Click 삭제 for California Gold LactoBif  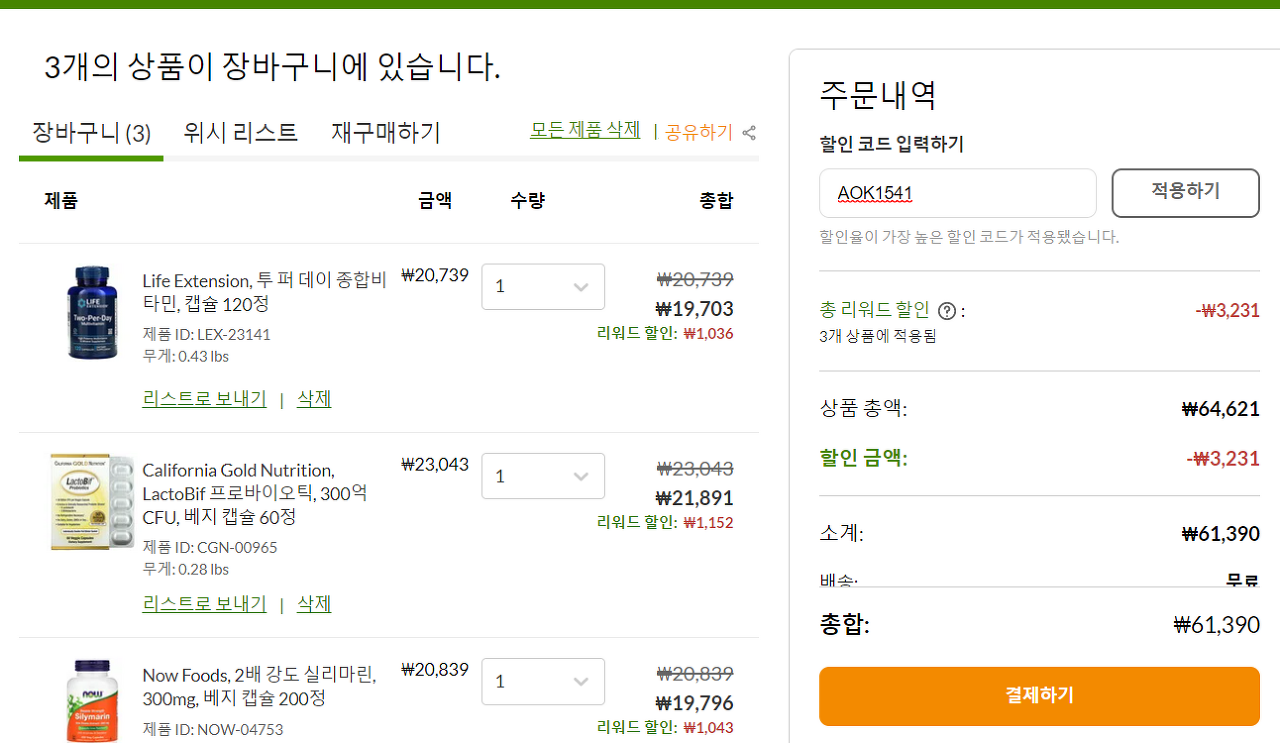pyautogui.click(x=314, y=604)
